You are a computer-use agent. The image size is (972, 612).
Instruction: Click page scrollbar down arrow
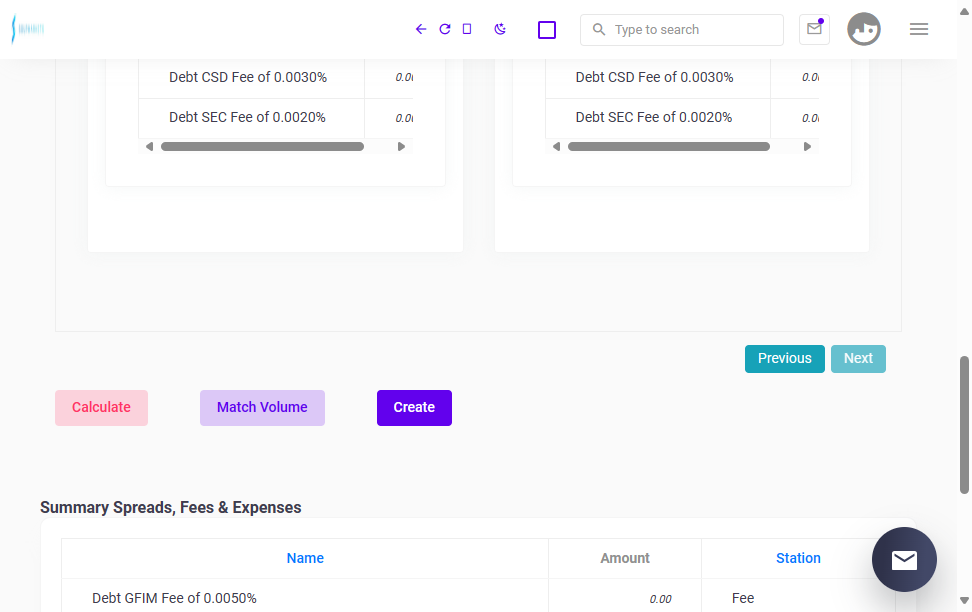tap(964, 600)
